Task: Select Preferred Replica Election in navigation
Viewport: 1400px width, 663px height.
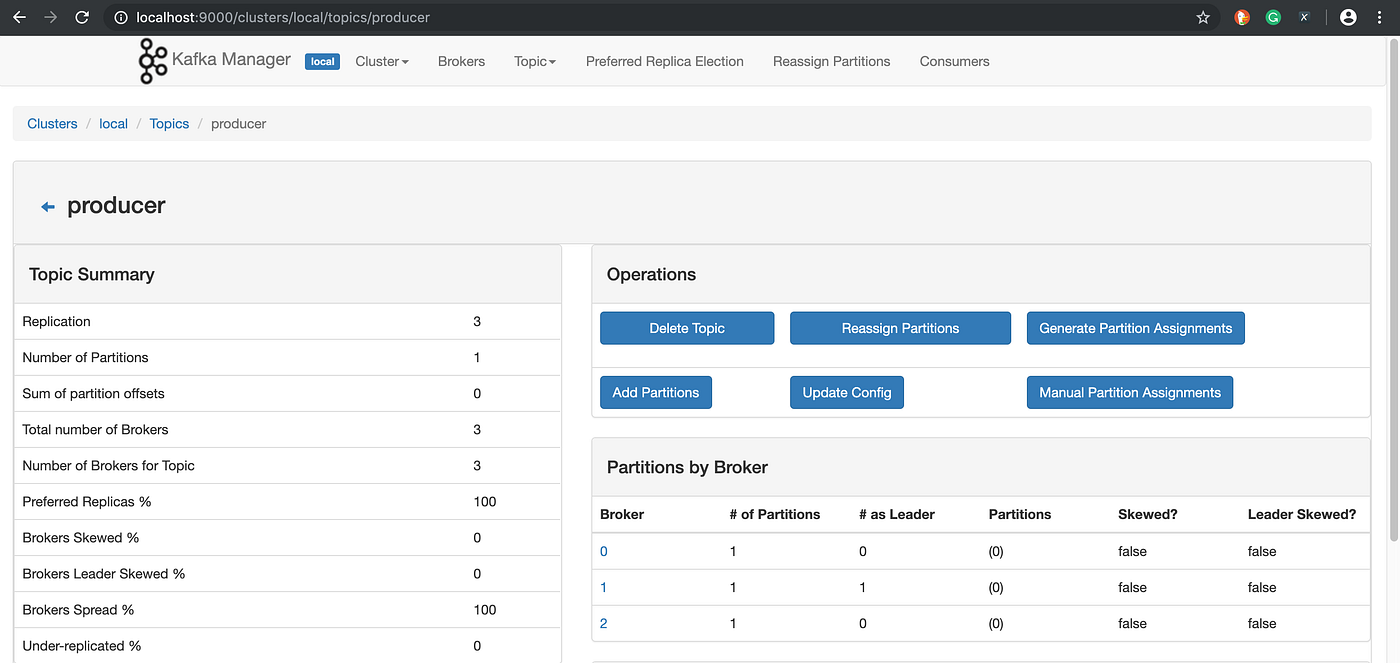Action: point(664,61)
